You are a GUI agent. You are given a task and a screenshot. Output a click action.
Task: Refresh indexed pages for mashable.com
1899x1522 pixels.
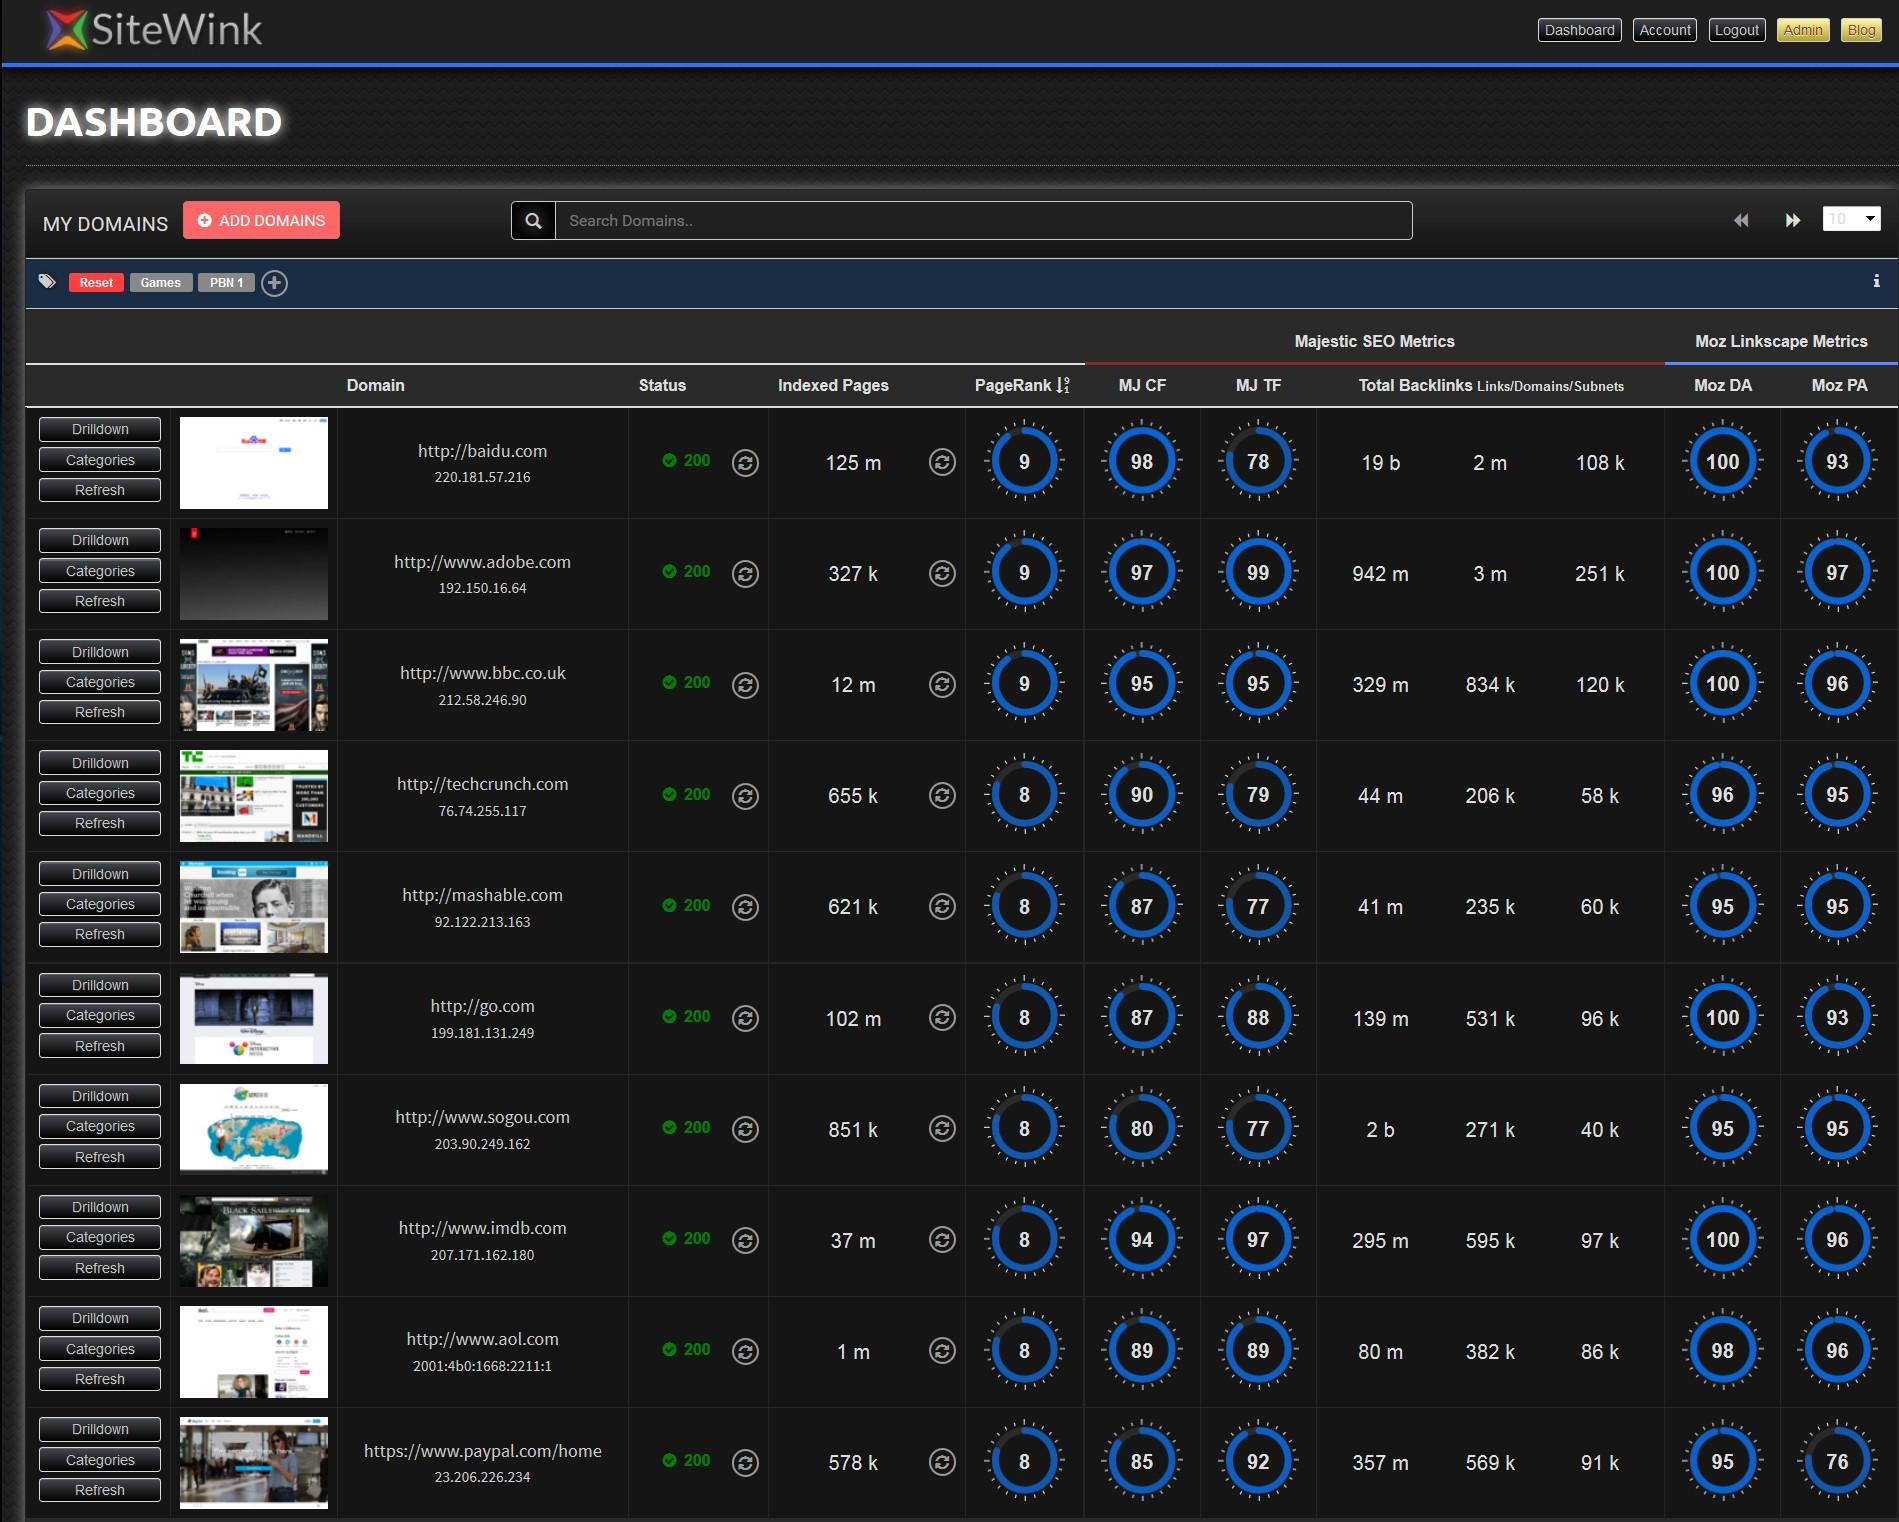pos(942,906)
